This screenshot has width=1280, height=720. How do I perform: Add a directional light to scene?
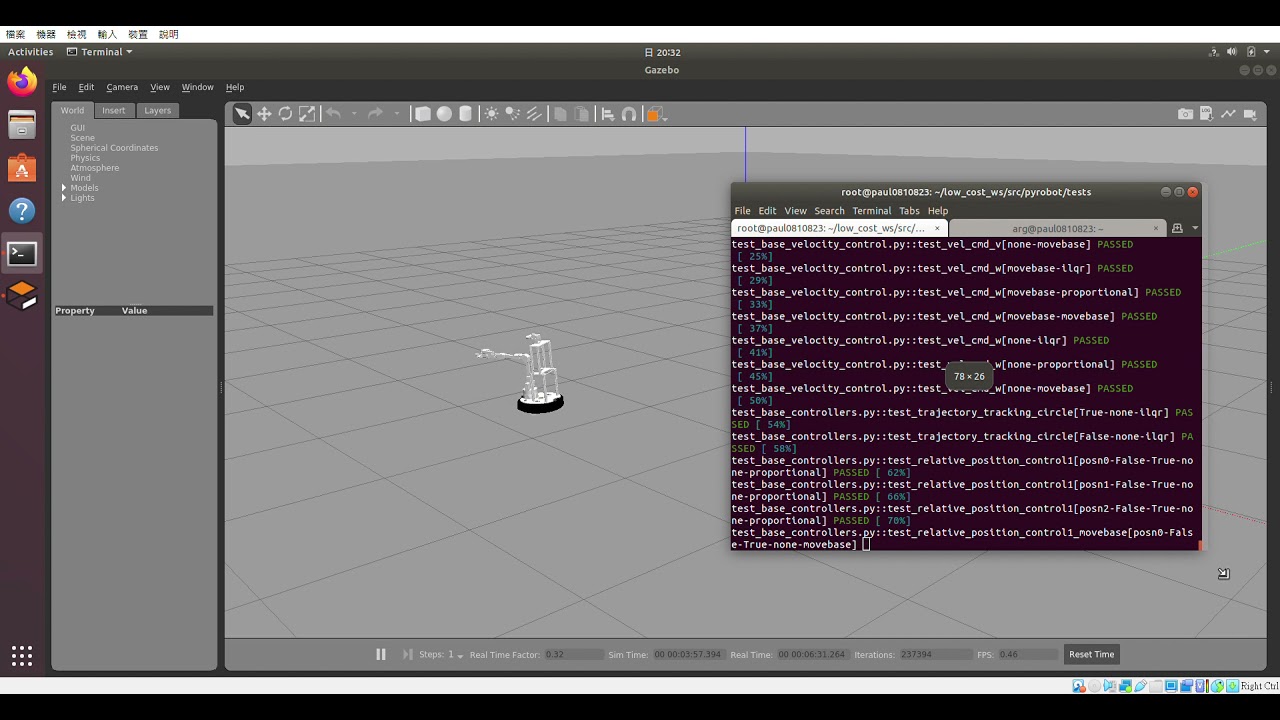533,114
